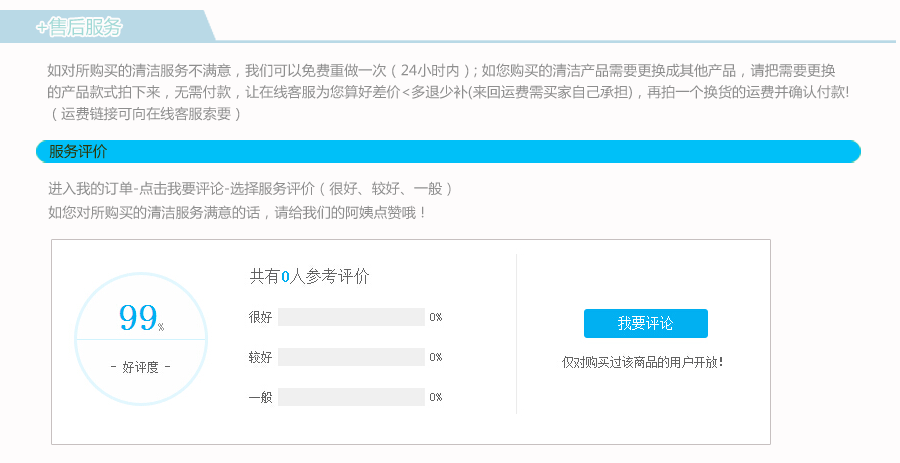Click the 我要评论 button
Screen dimensions: 900x463
tap(645, 323)
